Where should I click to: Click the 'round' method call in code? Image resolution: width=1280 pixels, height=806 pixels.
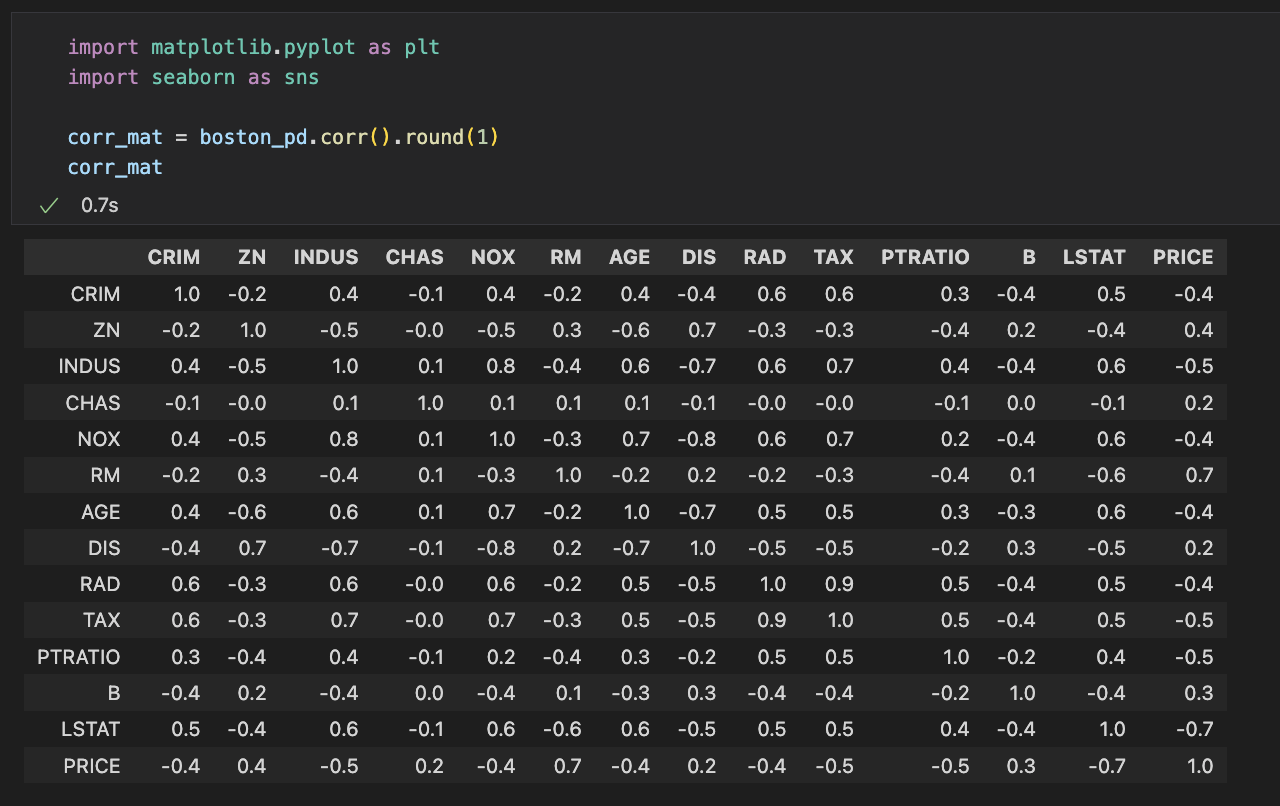click(434, 137)
